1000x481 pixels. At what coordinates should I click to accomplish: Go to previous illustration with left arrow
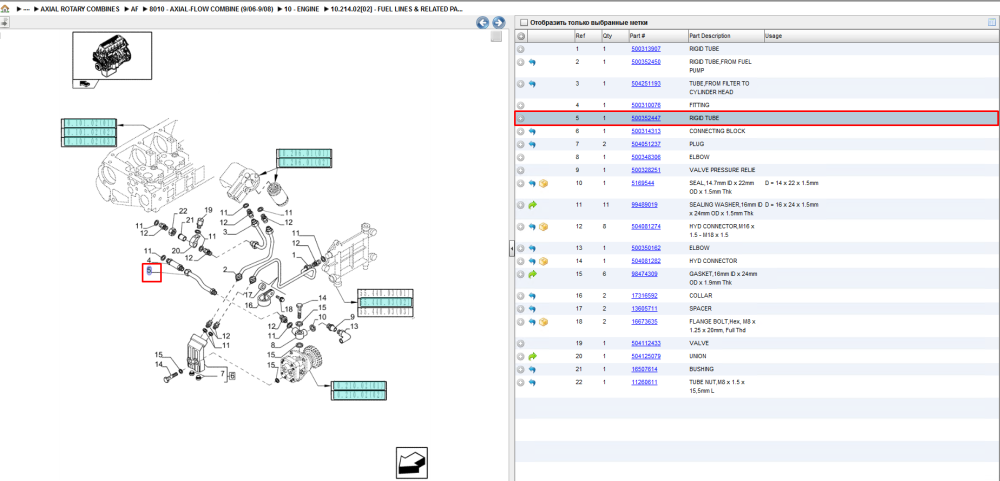coord(483,22)
